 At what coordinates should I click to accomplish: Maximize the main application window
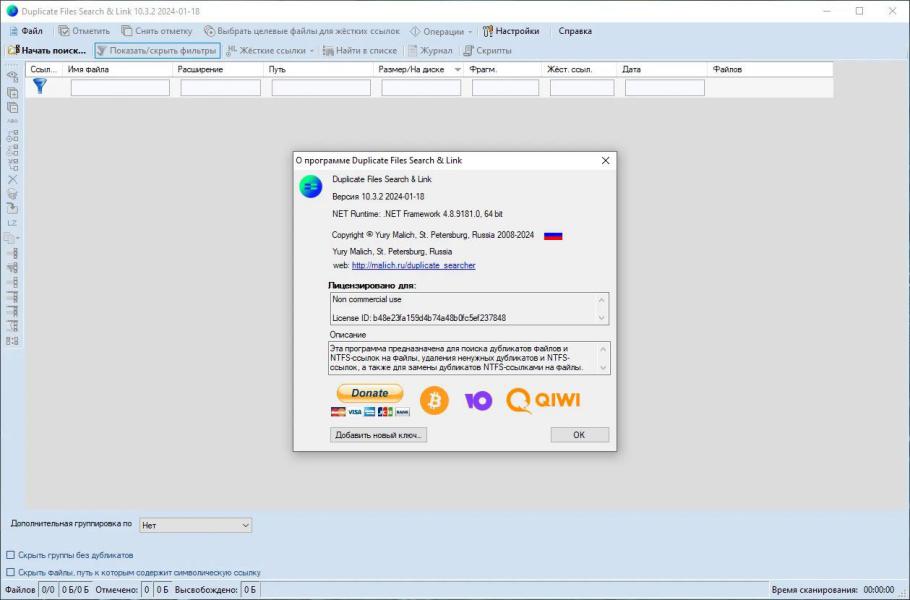pyautogui.click(x=860, y=11)
